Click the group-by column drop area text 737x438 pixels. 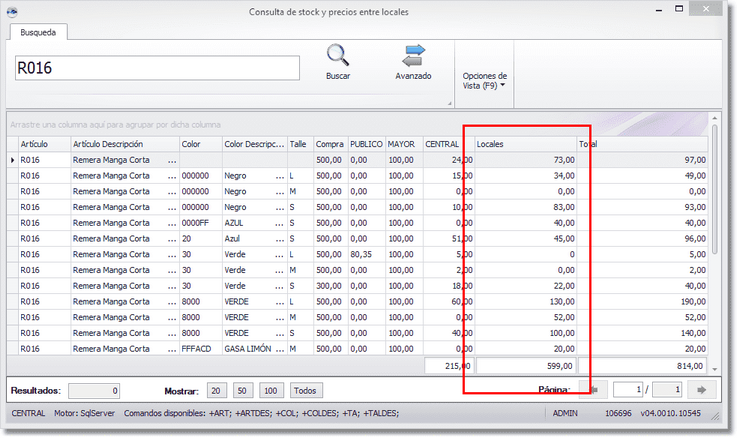[x=116, y=125]
